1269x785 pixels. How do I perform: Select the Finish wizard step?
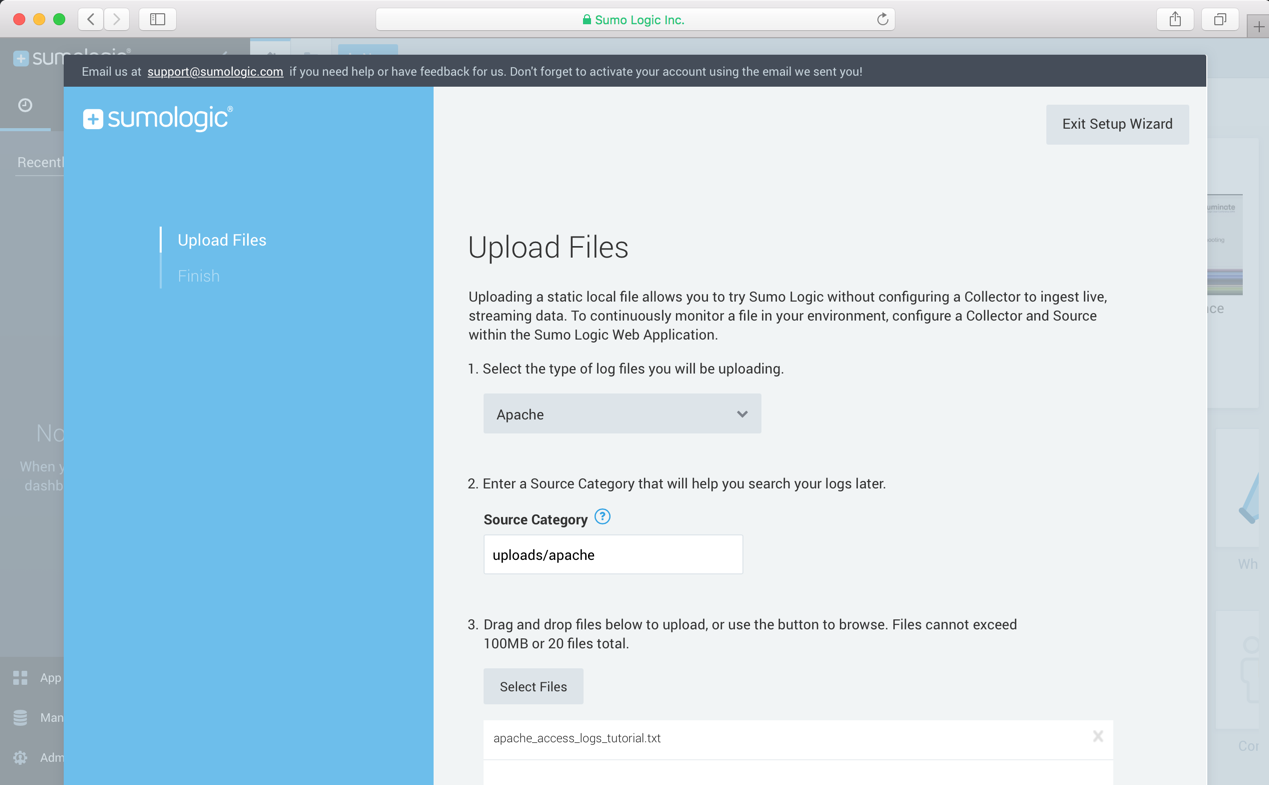coord(199,276)
